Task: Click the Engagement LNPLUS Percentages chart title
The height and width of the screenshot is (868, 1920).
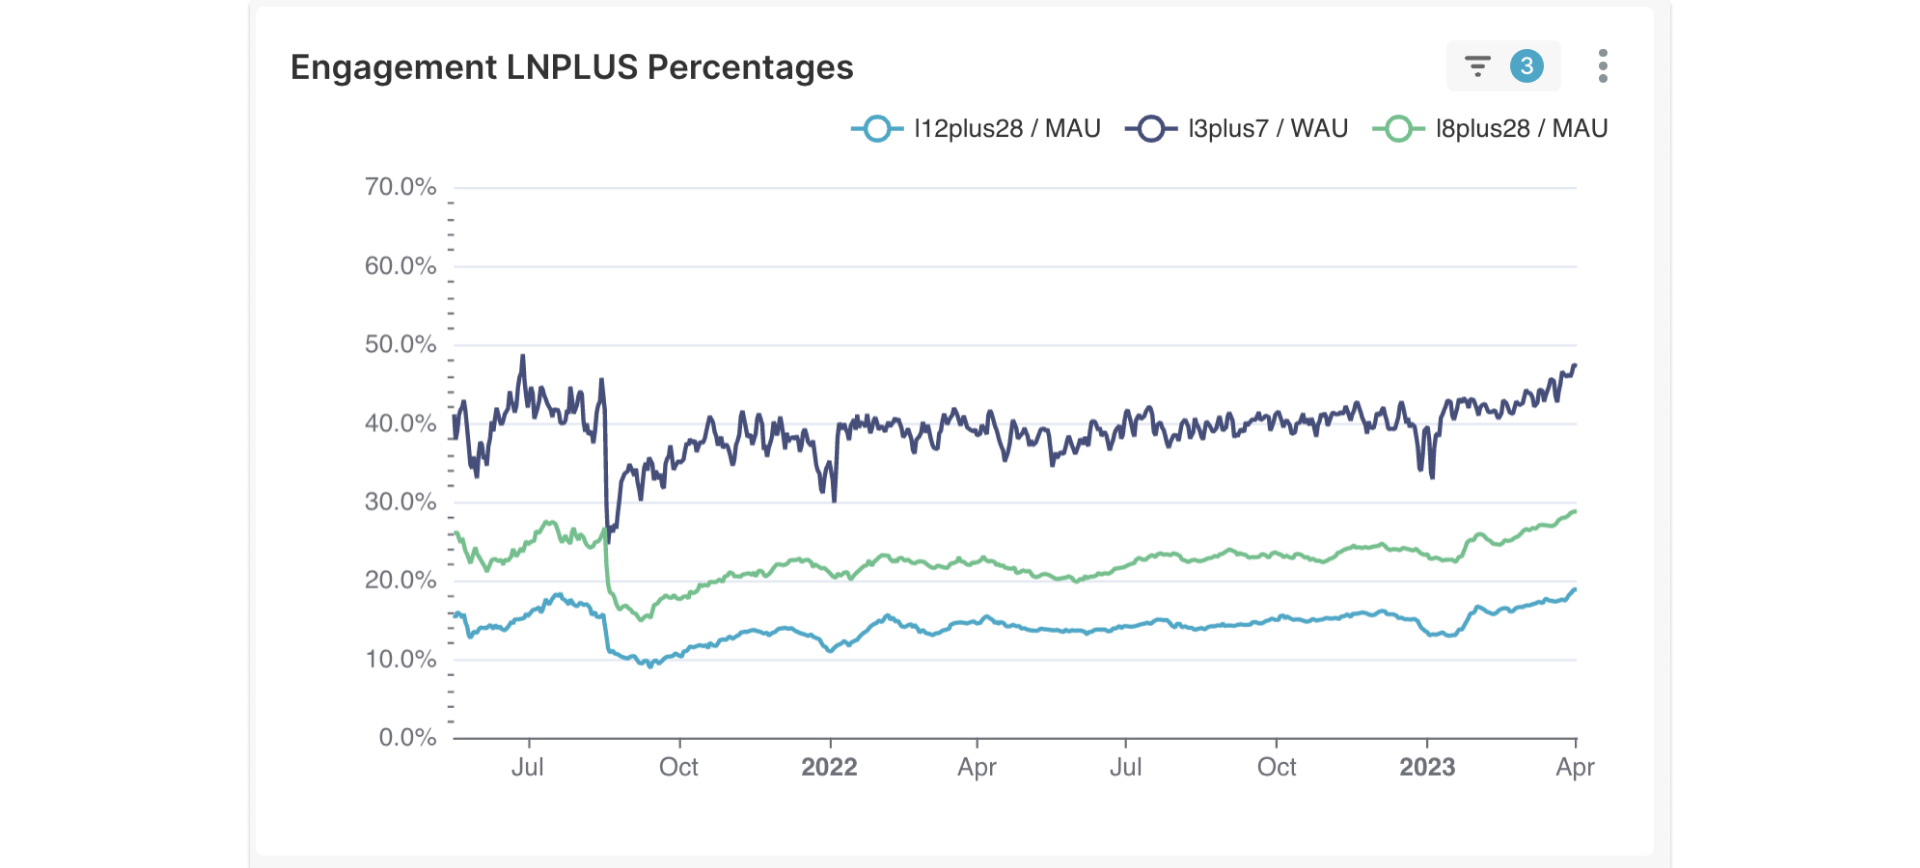Action: 571,67
